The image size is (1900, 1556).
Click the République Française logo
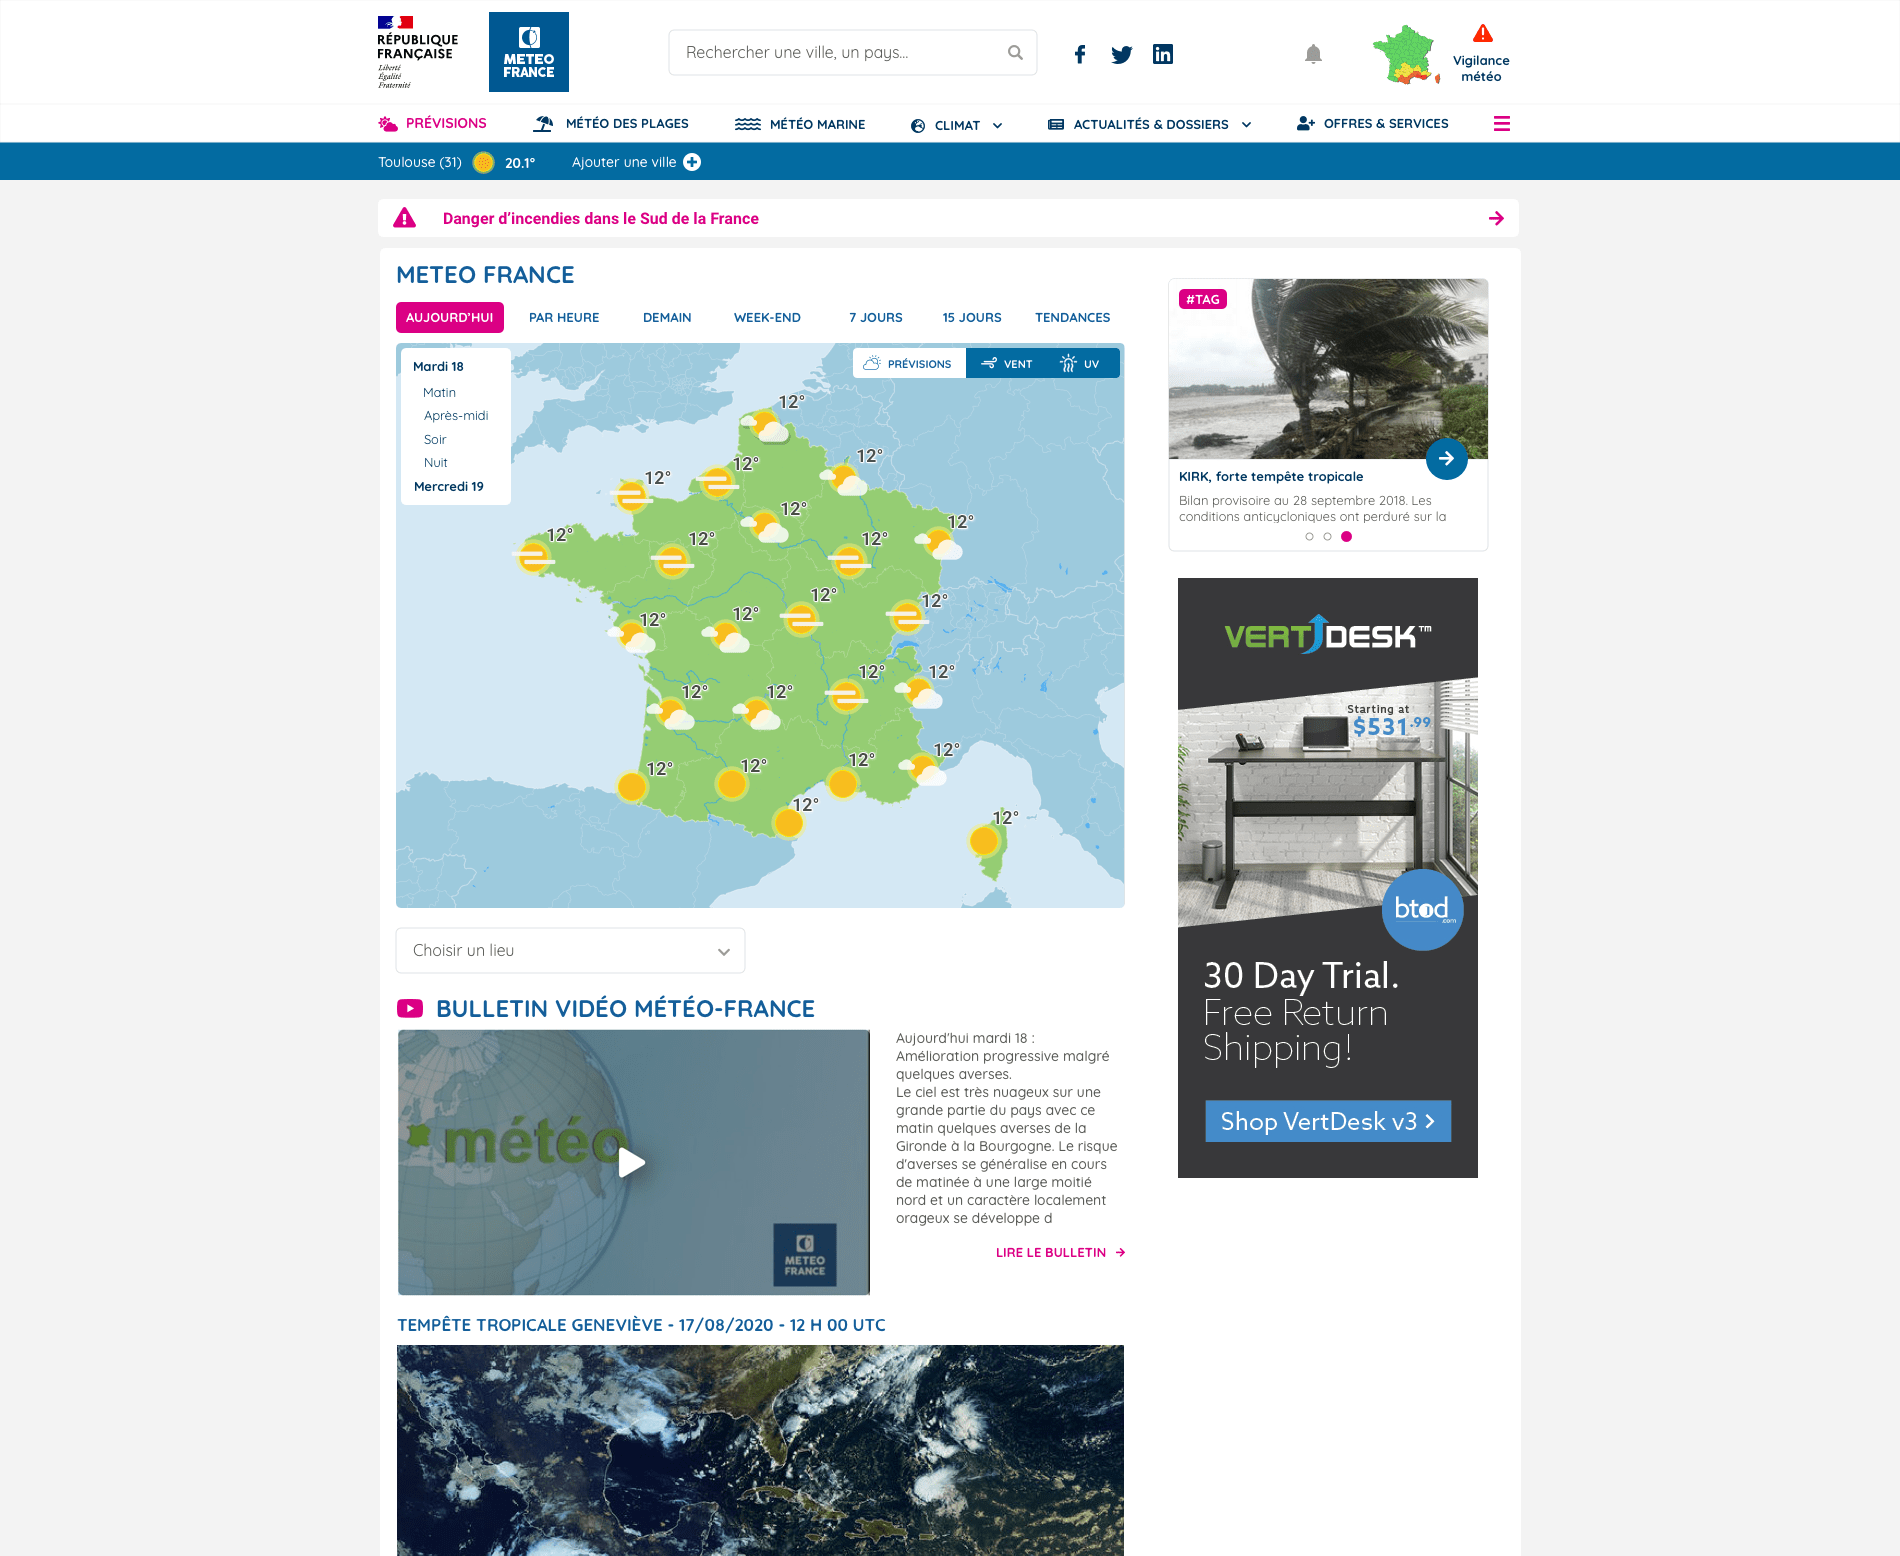click(x=417, y=52)
